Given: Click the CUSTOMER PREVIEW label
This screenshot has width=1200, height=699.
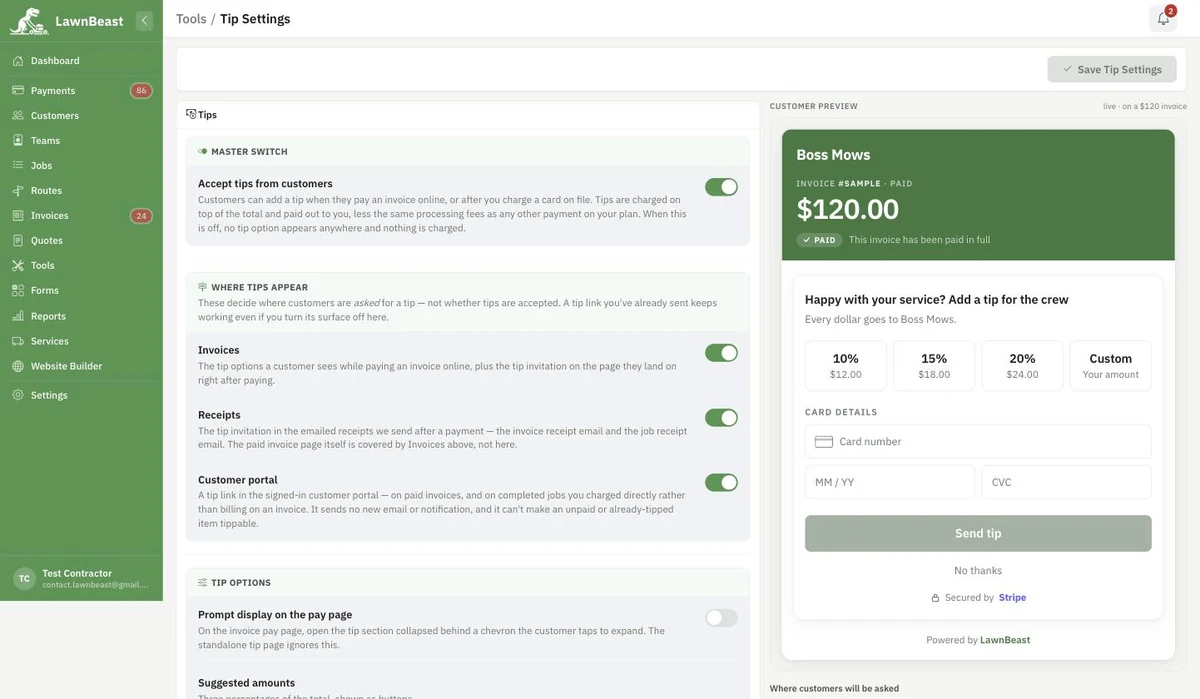Looking at the screenshot, I should (x=814, y=106).
